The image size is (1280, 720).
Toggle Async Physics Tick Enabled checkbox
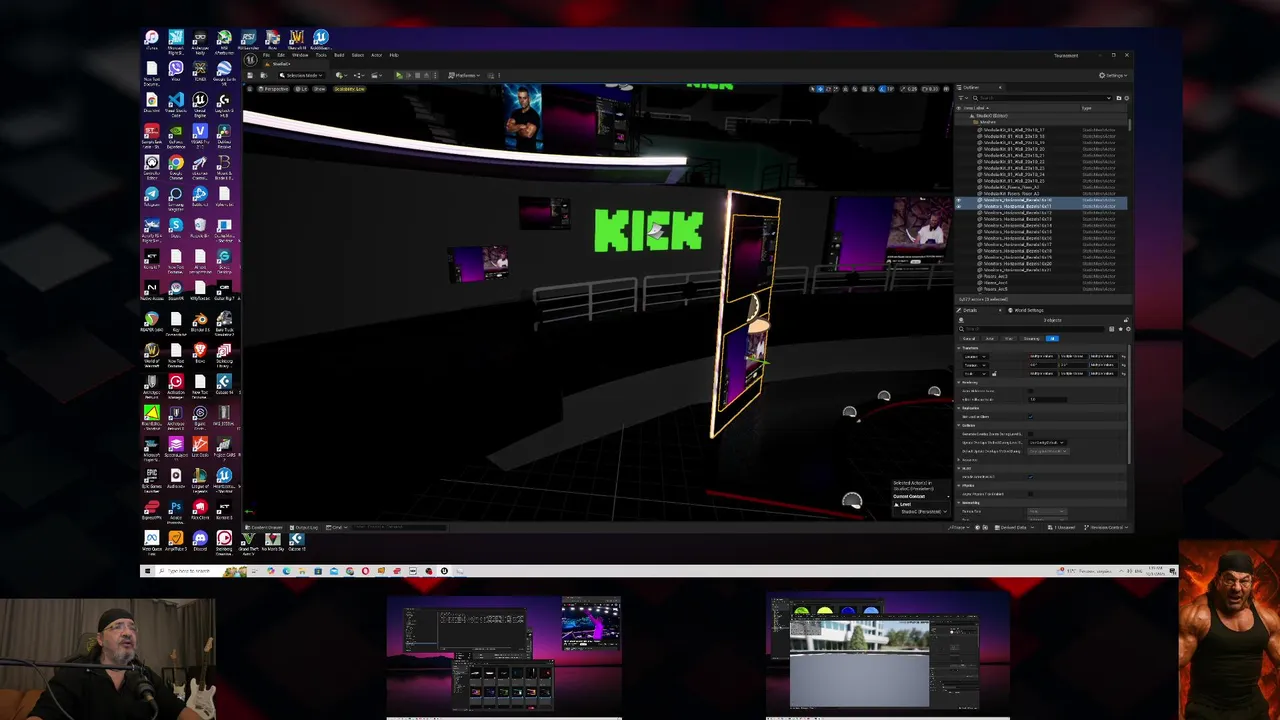pyautogui.click(x=1030, y=494)
